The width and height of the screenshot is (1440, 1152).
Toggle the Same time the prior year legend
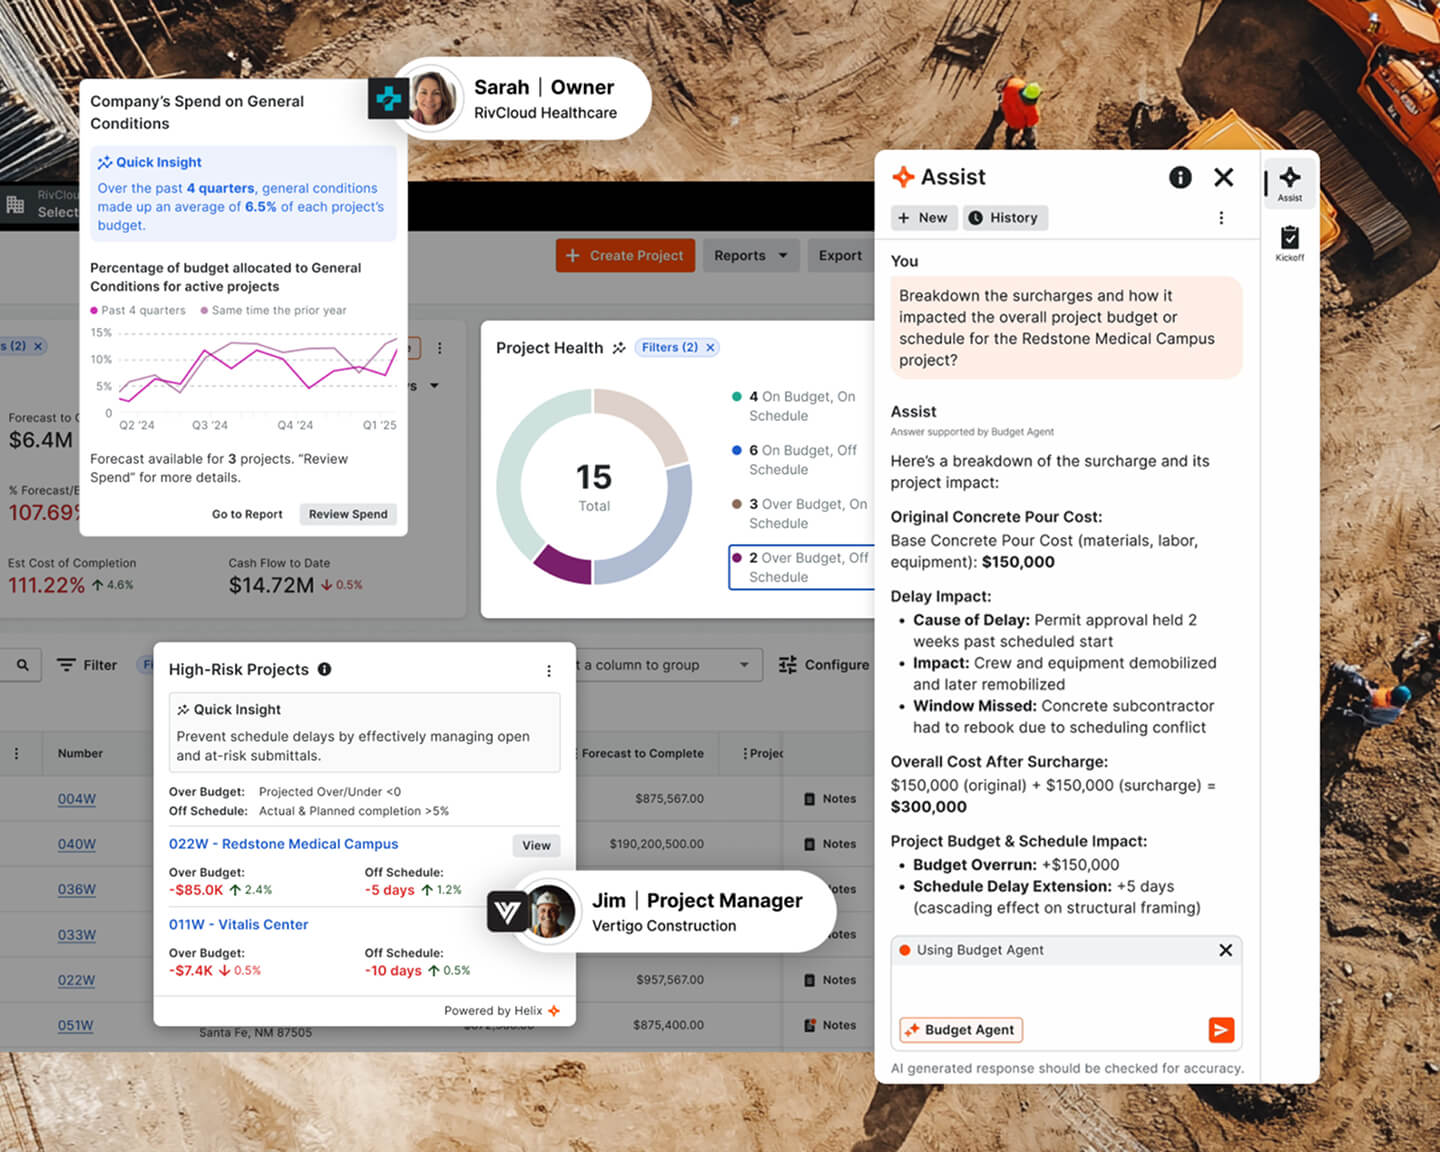[x=274, y=310]
